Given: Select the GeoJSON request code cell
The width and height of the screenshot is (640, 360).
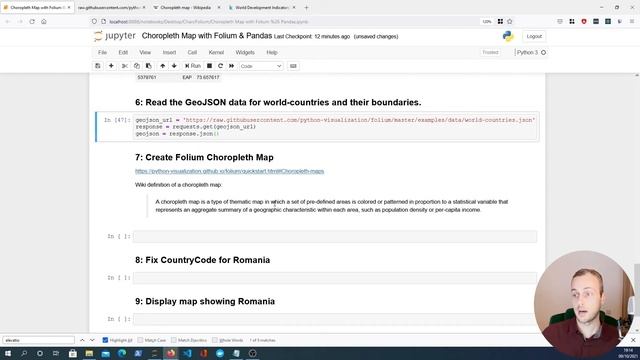Looking at the screenshot, I should pyautogui.click(x=335, y=127).
